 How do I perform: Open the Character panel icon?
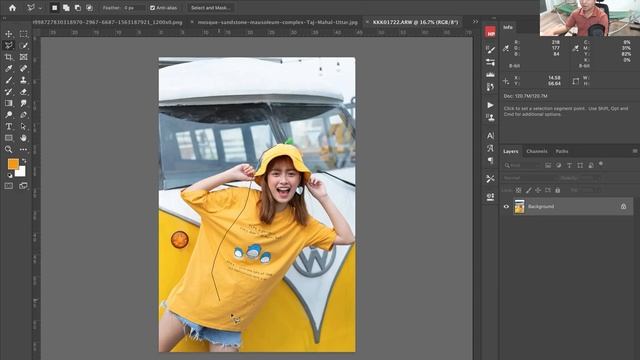pyautogui.click(x=490, y=136)
